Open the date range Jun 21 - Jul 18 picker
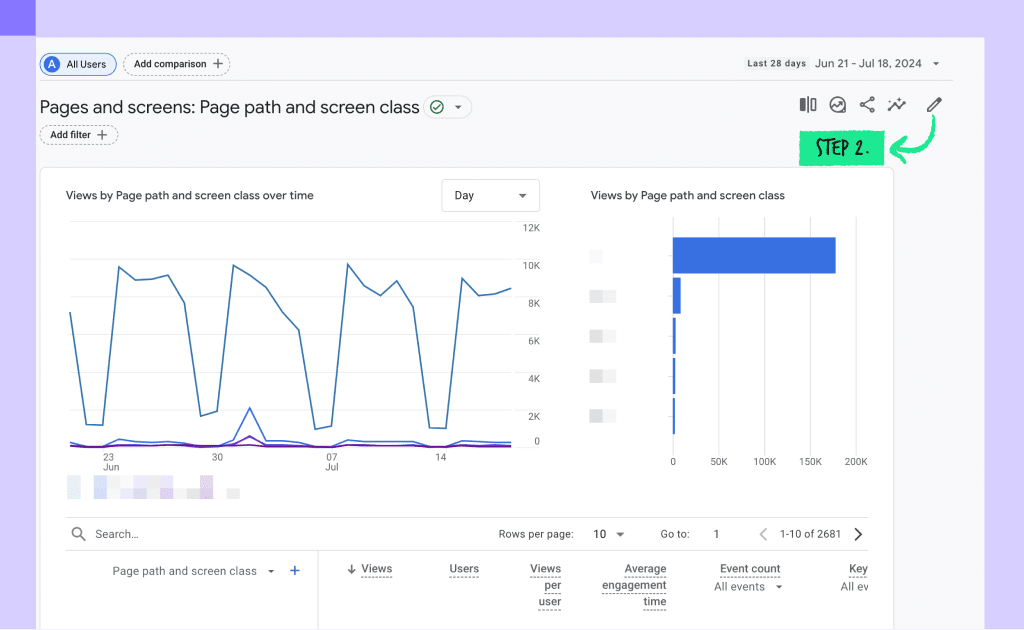This screenshot has width=1024, height=630. tap(876, 63)
